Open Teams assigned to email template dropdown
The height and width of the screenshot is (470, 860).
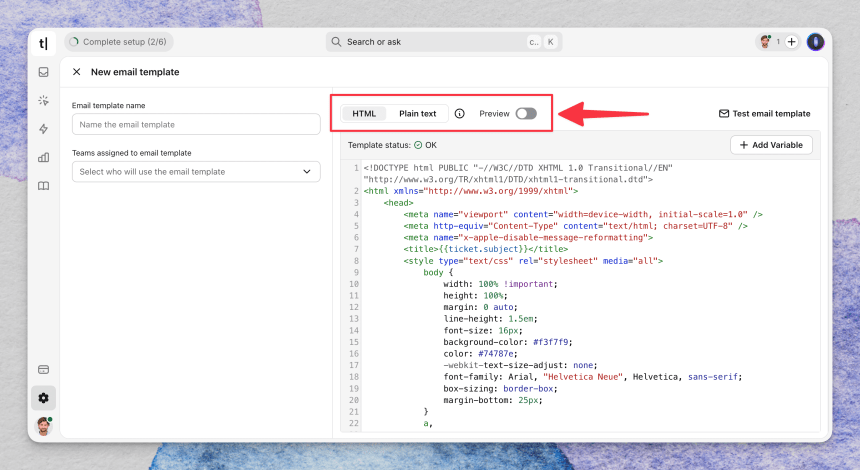(x=196, y=172)
